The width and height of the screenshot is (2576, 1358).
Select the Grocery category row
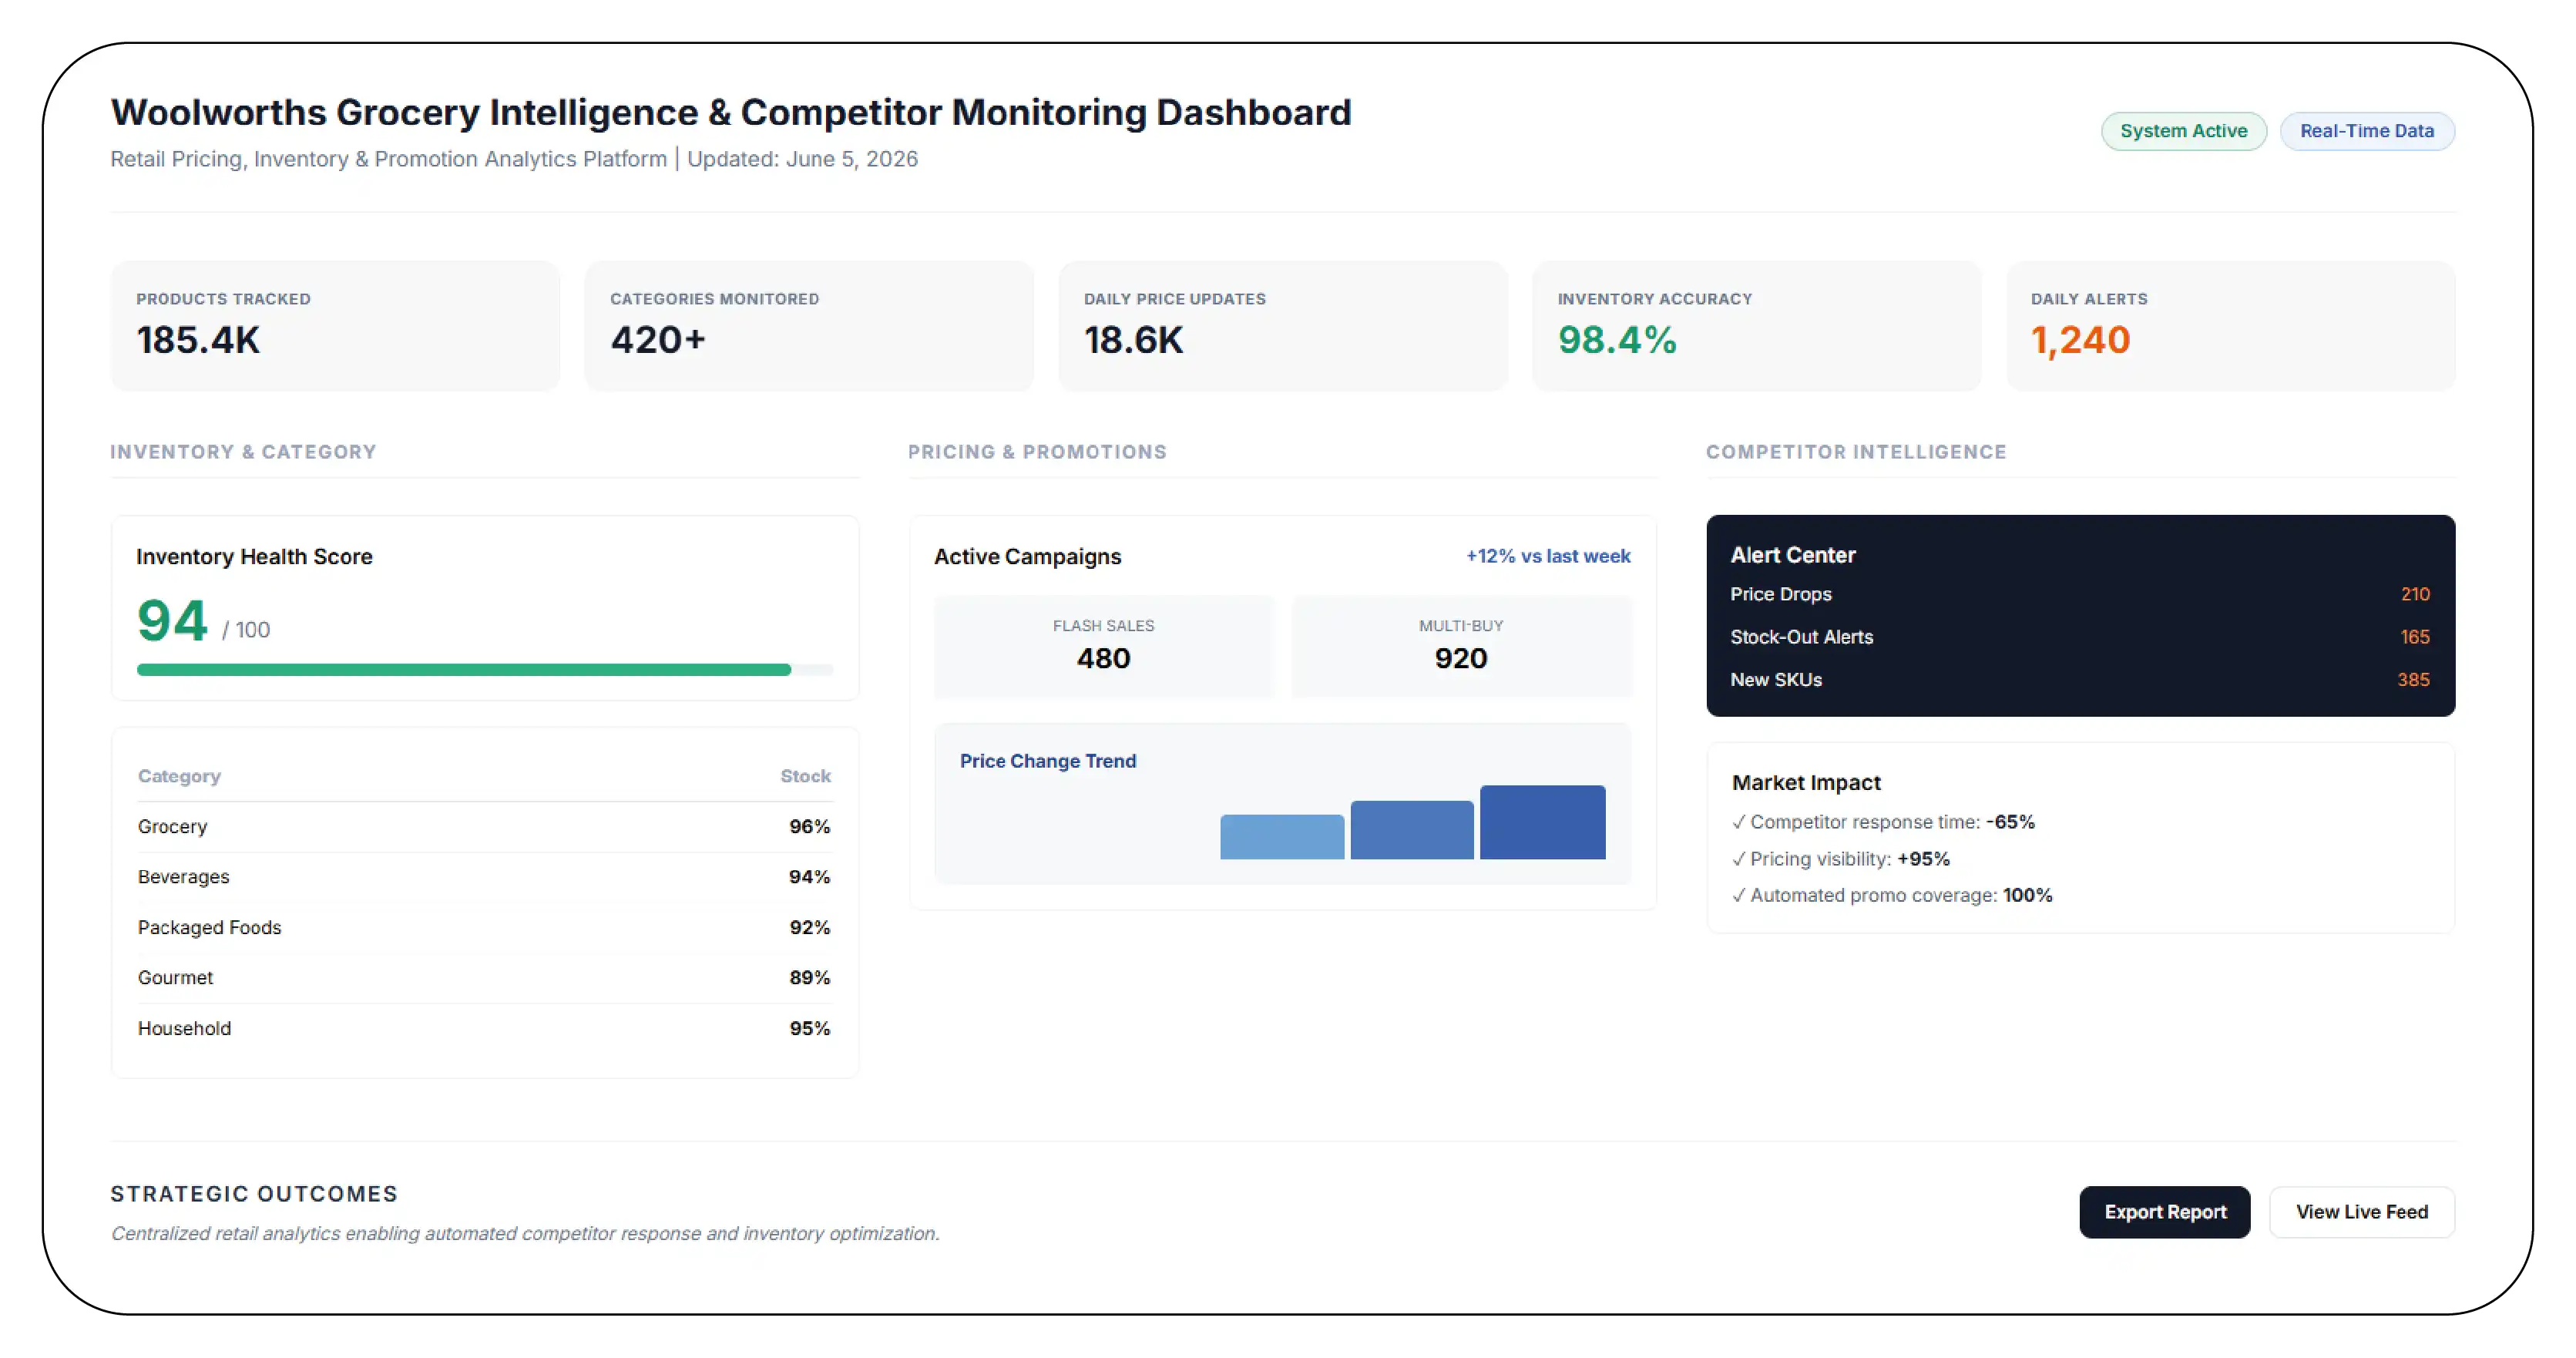(x=484, y=827)
